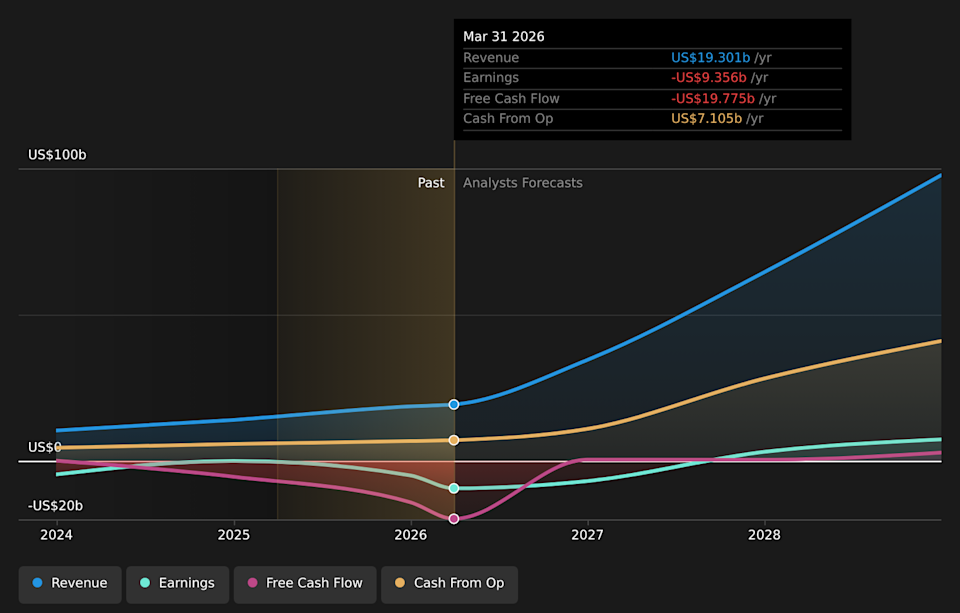Click the -US$19.775b free cash flow value
Screen dimensions: 960x613
click(713, 99)
